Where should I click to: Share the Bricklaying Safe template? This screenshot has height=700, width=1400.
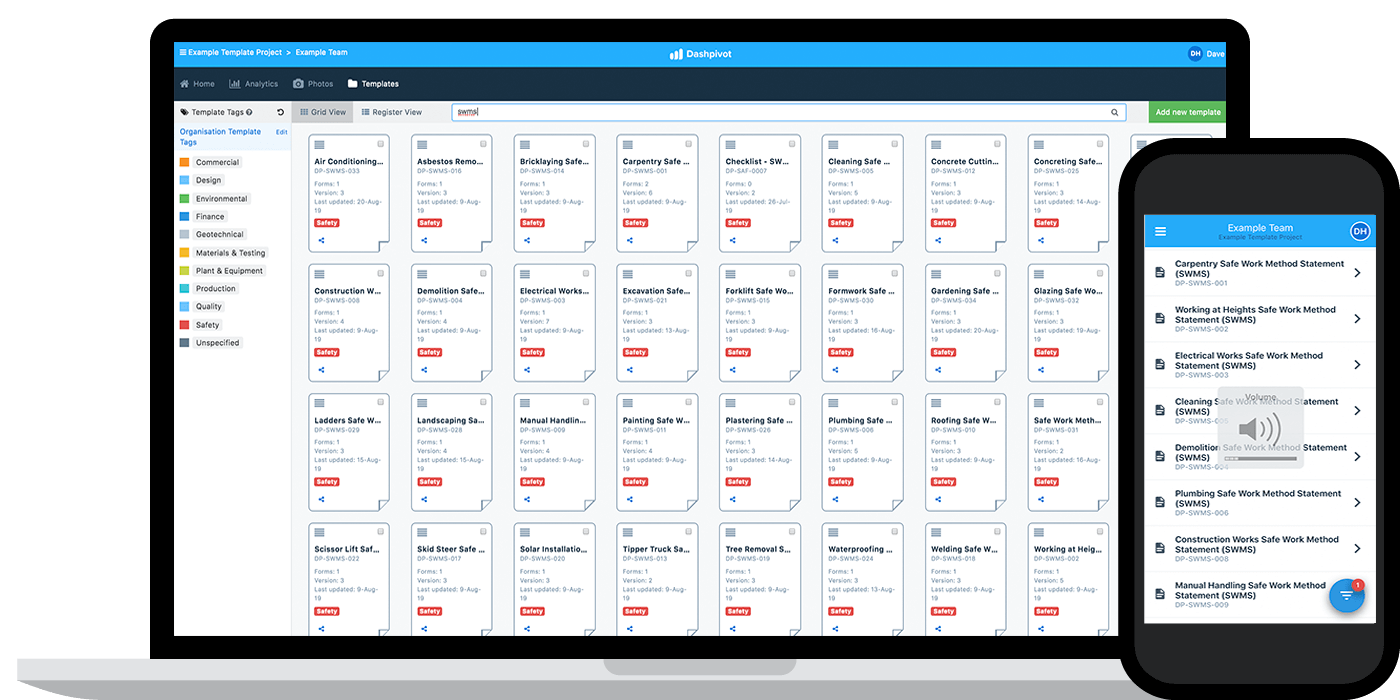tap(527, 240)
